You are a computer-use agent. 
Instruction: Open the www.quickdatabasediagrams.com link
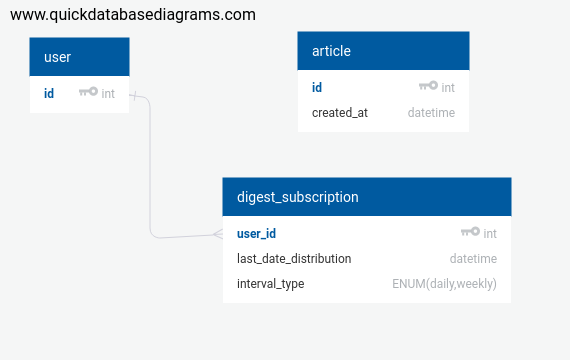click(133, 15)
